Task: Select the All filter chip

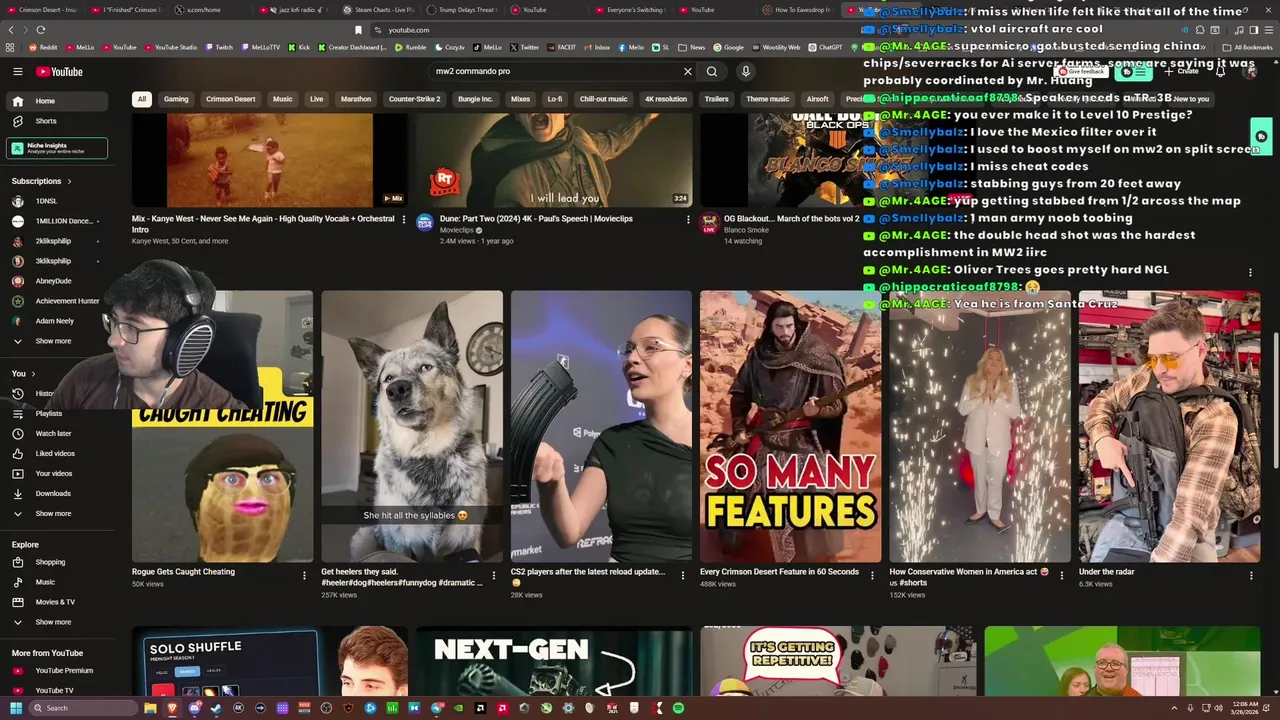Action: pos(142,99)
